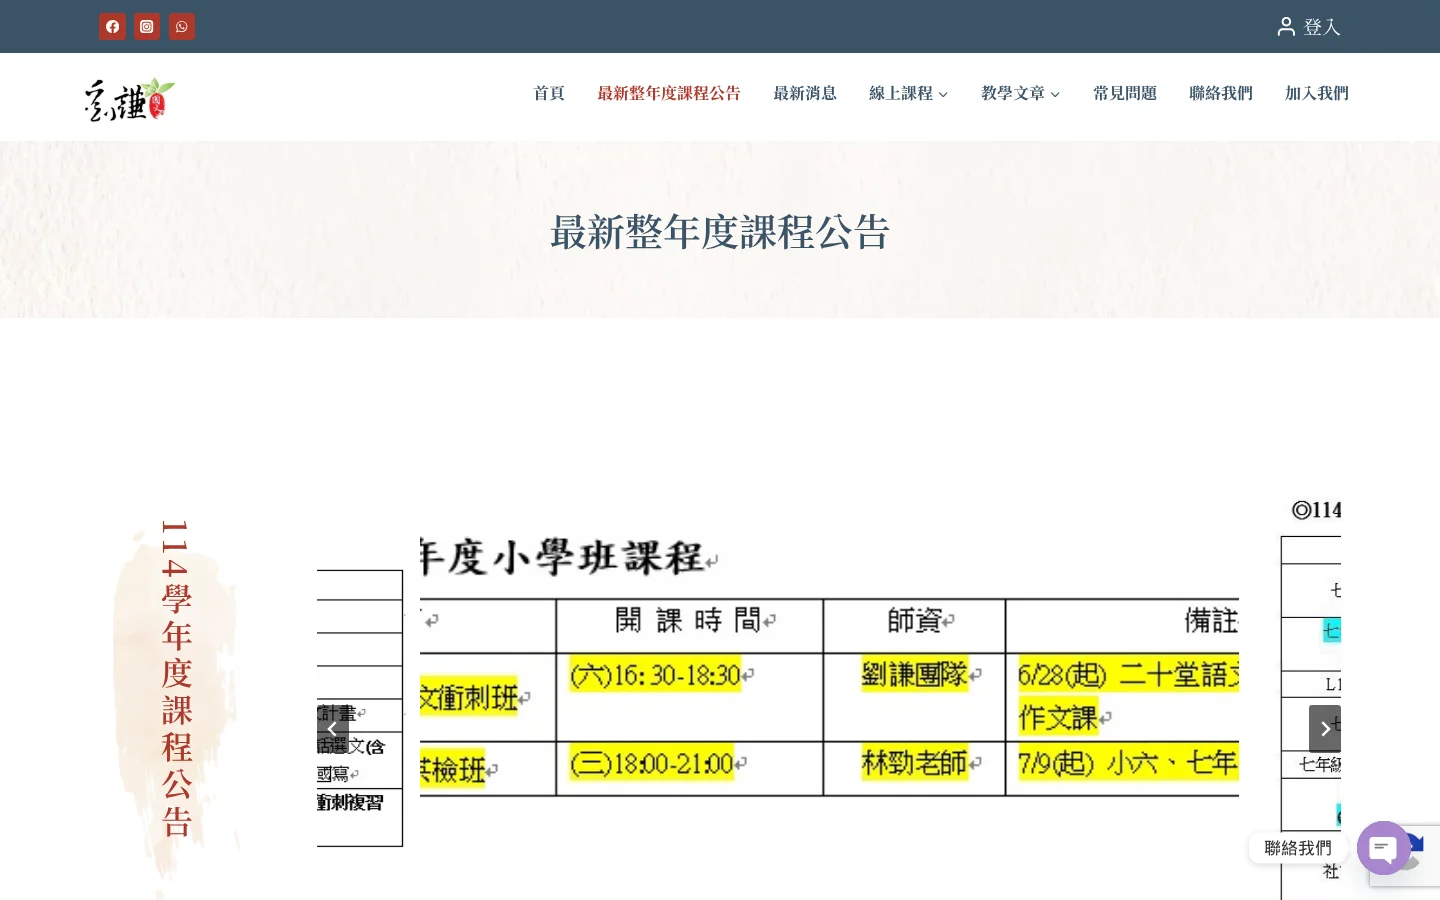Viewport: 1440px width, 900px height.
Task: Open the WhatsApp social icon
Action: [x=182, y=26]
